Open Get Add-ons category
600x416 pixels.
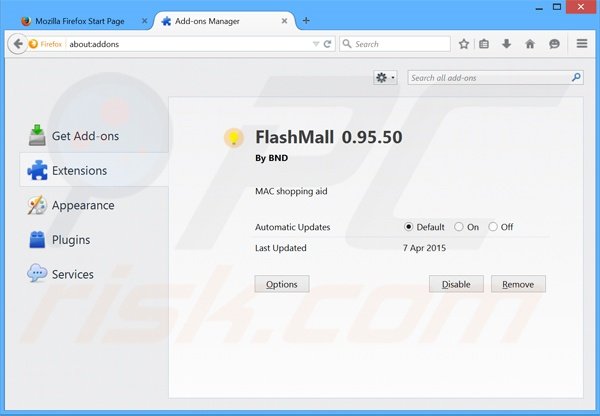click(x=94, y=136)
